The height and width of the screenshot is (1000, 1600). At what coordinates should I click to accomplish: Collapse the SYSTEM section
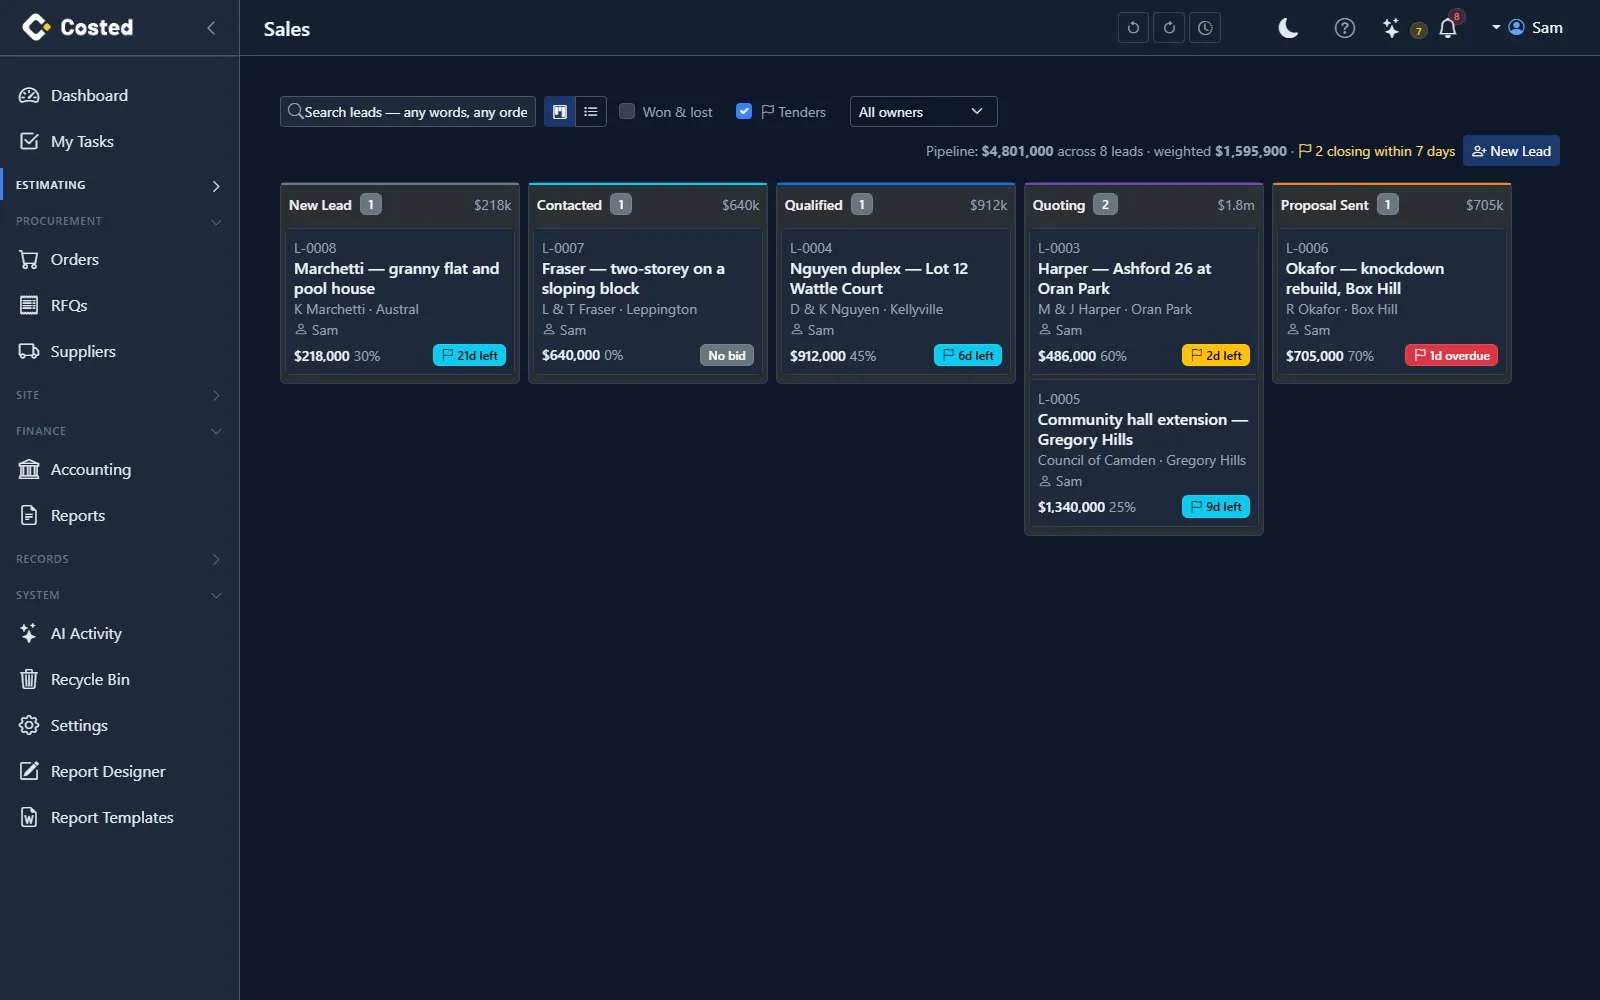(119, 595)
